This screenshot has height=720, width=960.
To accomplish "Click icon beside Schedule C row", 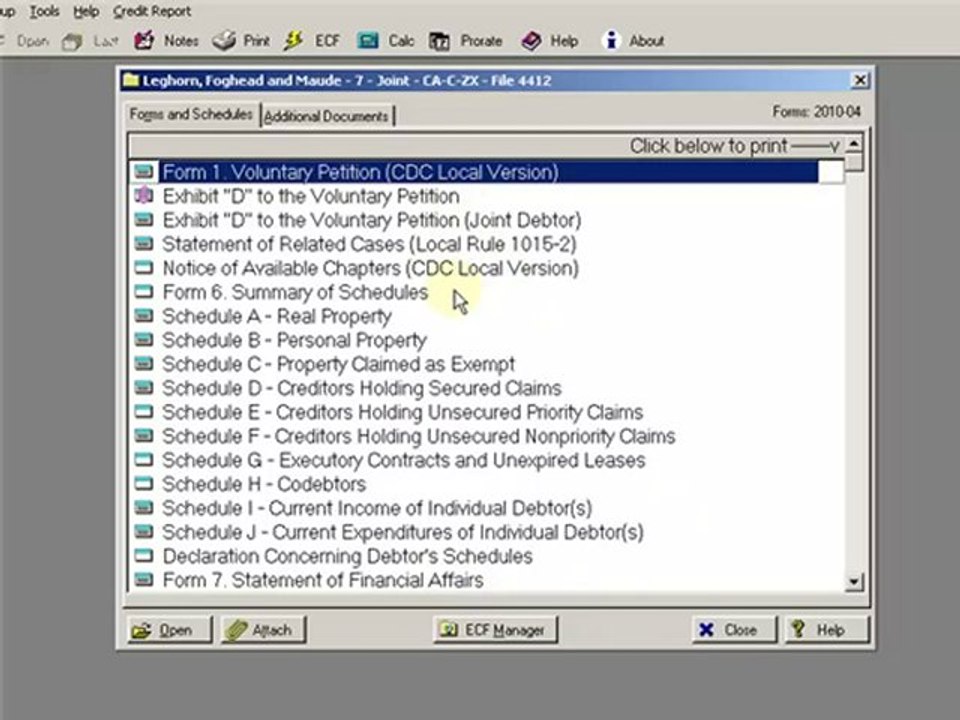I will [144, 364].
